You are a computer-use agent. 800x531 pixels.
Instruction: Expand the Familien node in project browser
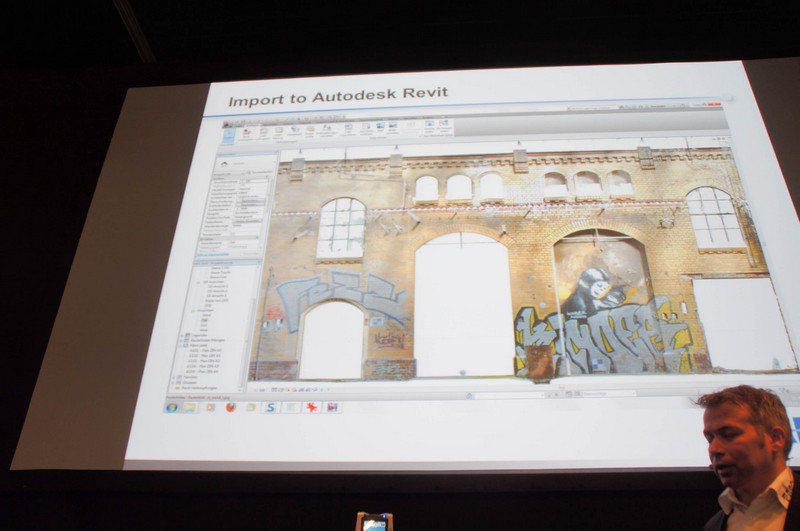pos(175,376)
